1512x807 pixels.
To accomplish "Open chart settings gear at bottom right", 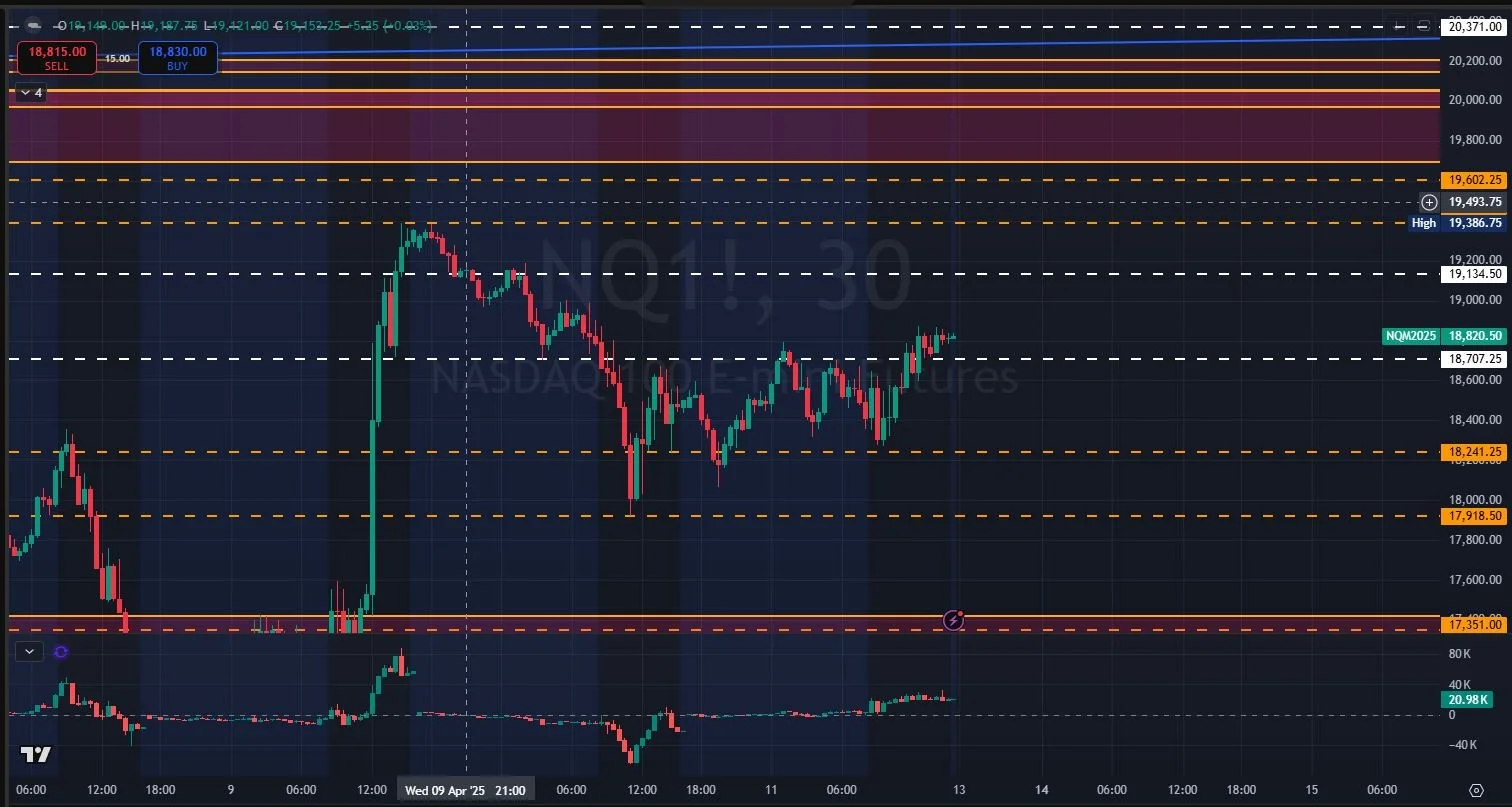I will coord(1476,790).
